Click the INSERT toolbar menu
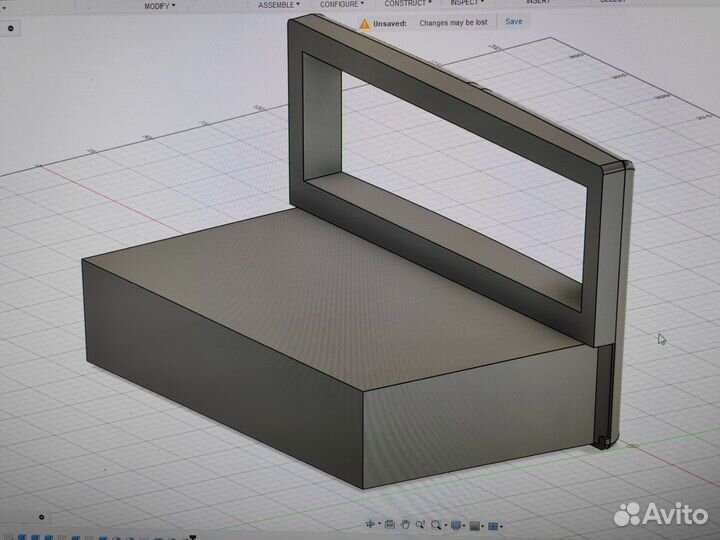This screenshot has width=720, height=540. [x=538, y=3]
